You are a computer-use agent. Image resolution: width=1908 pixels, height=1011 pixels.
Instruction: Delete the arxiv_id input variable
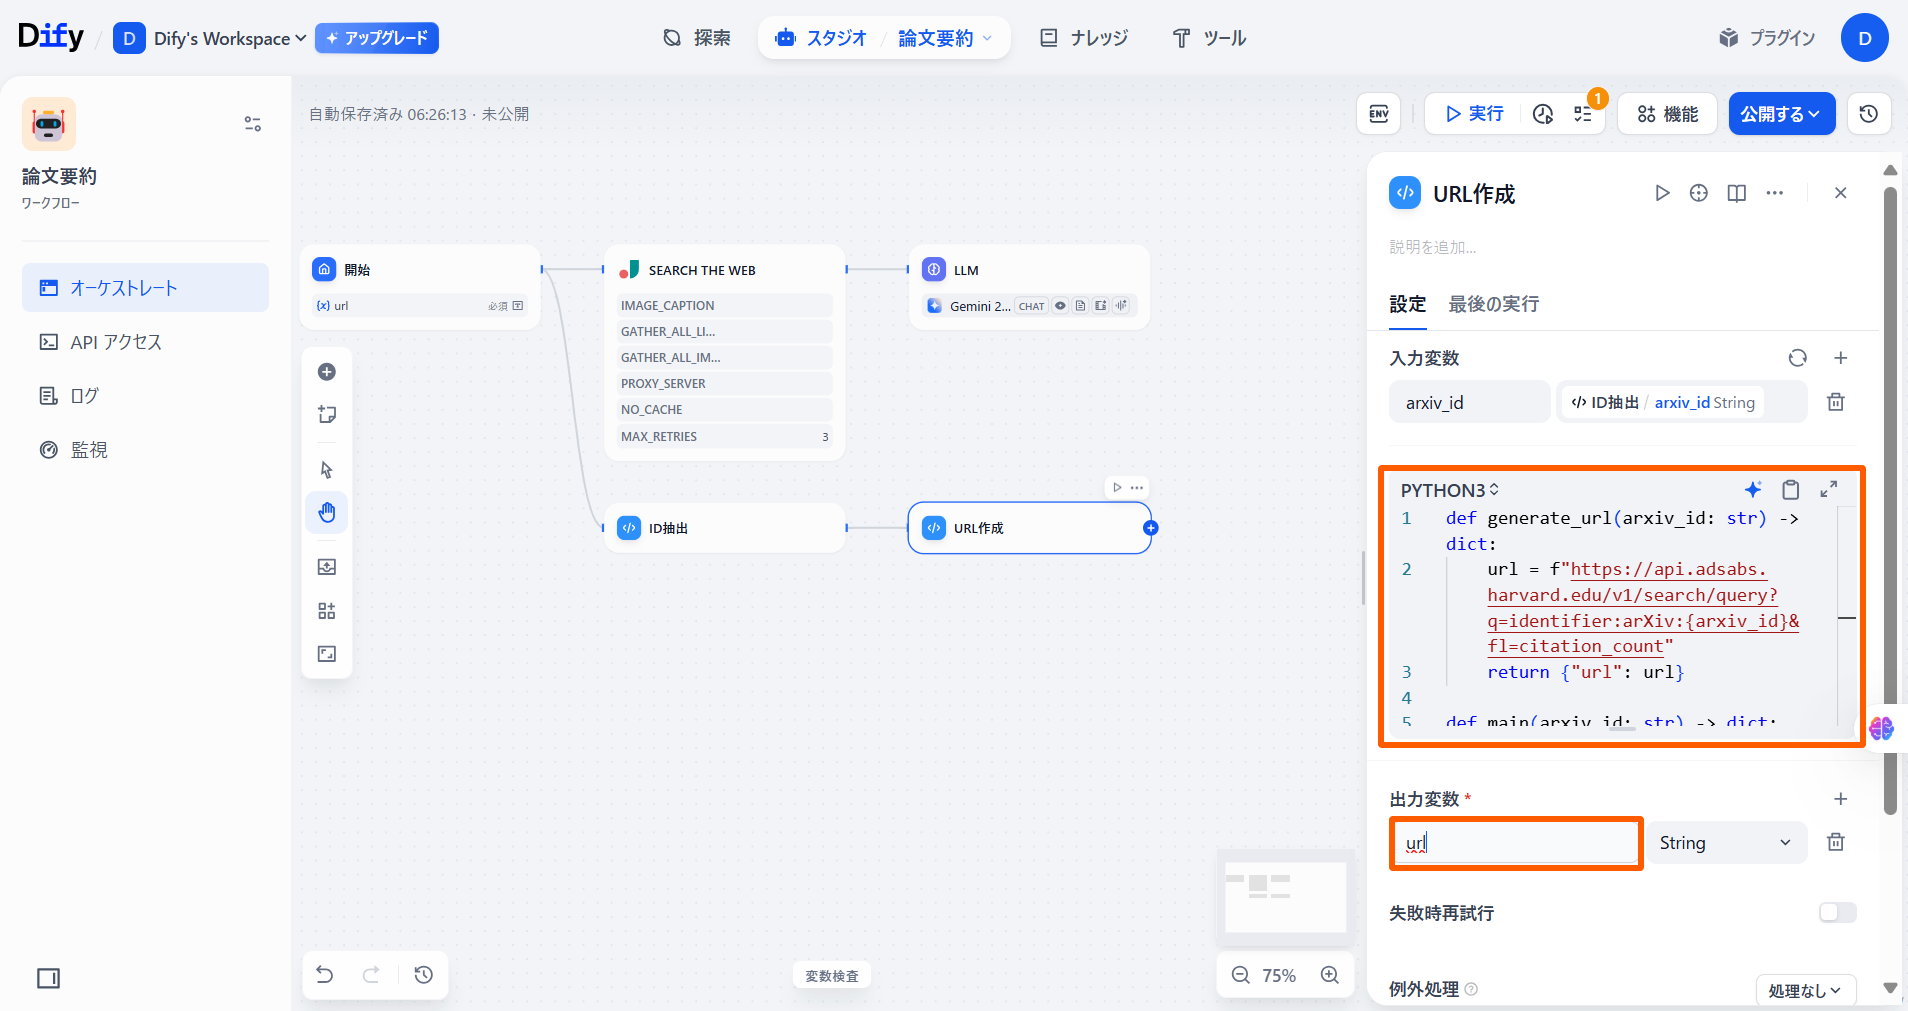(x=1835, y=402)
